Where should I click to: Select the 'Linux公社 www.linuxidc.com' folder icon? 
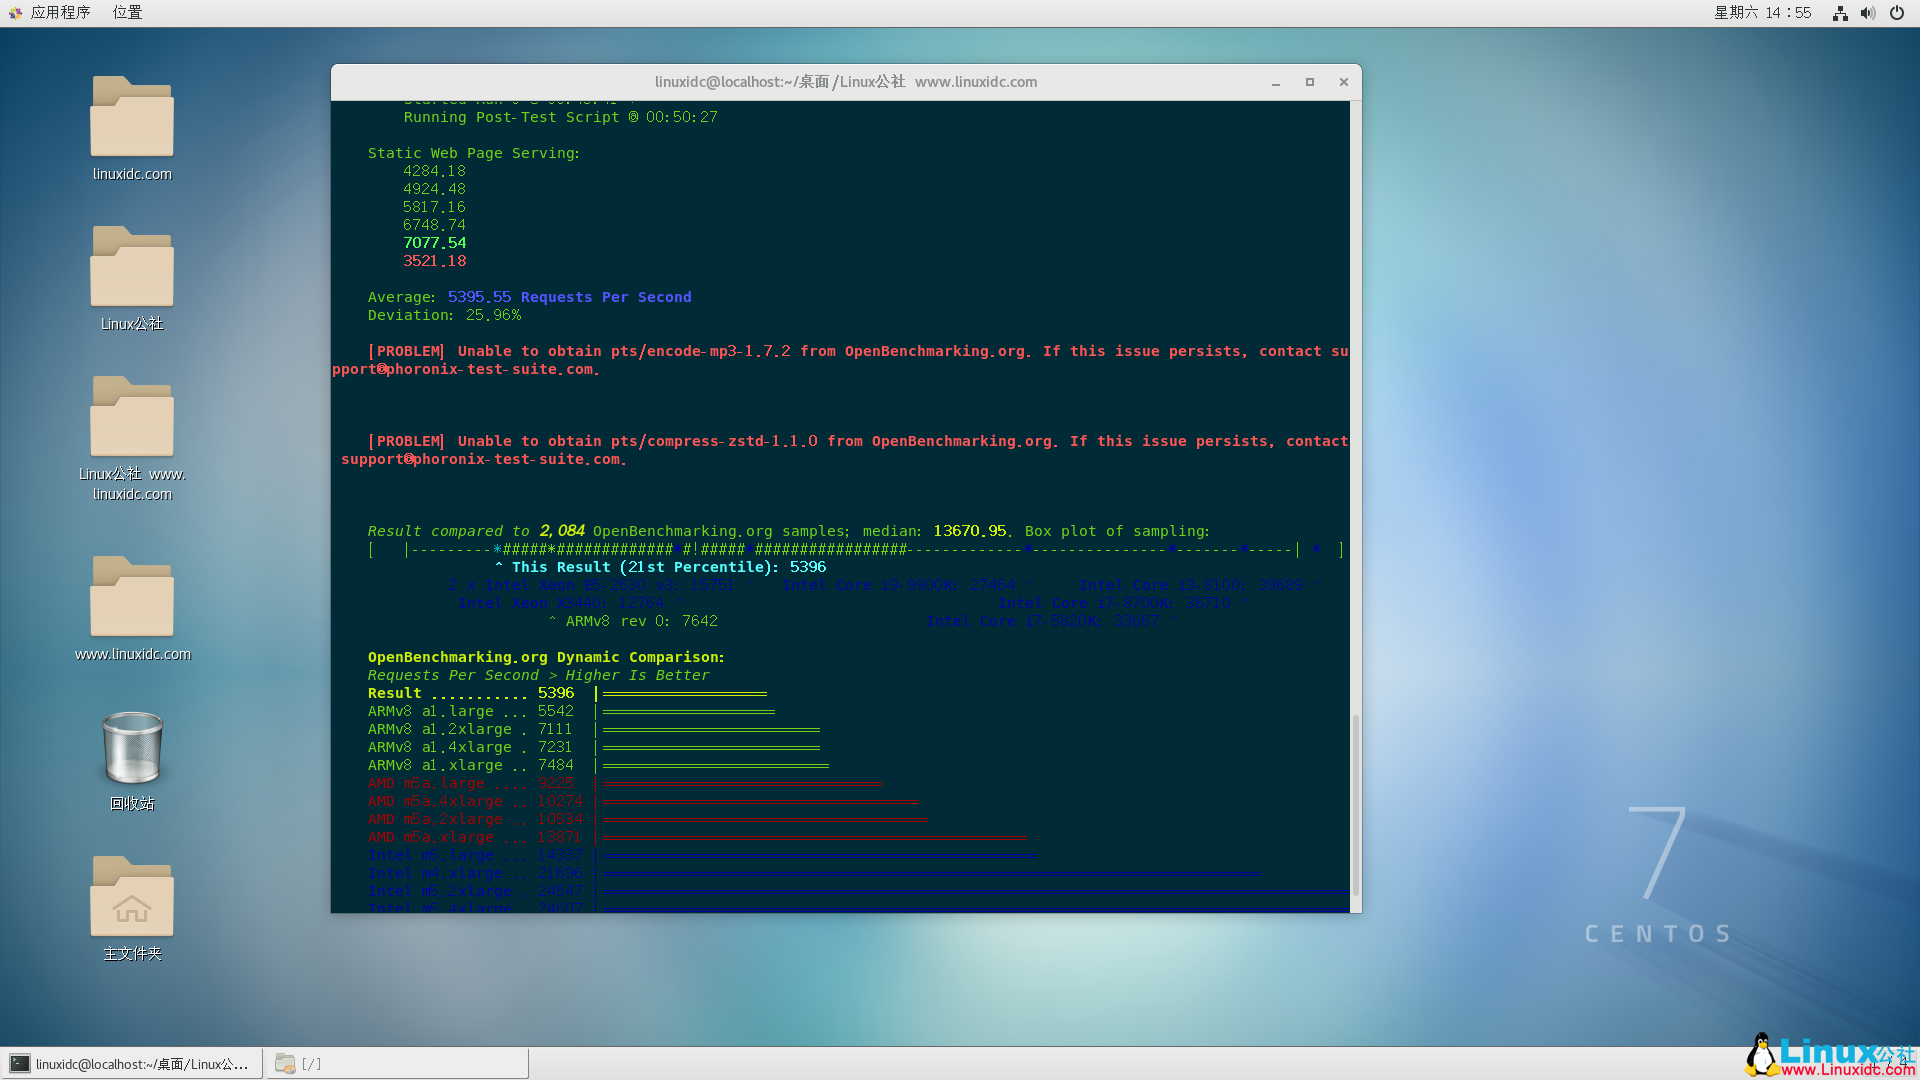point(132,417)
